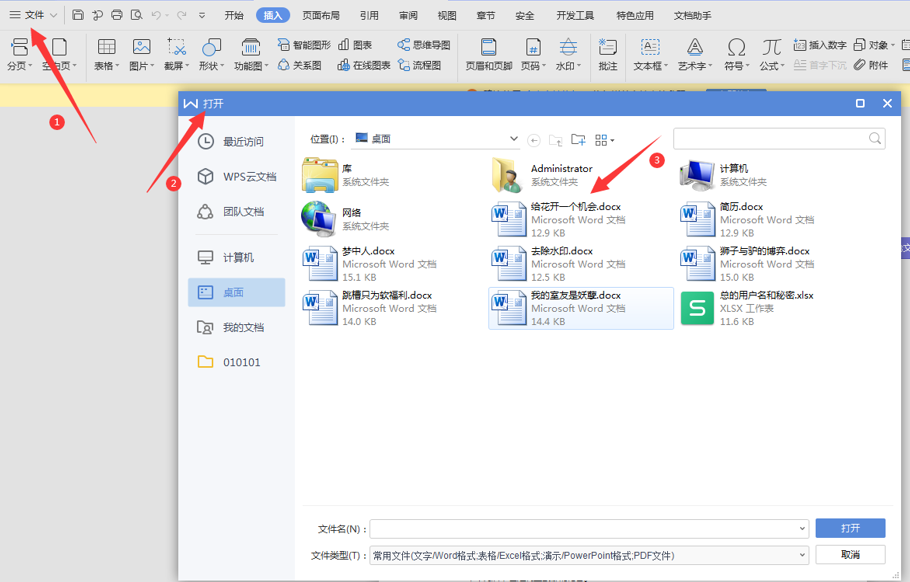Select file 梦中人.docx
Image resolution: width=910 pixels, height=582 pixels.
coord(392,264)
